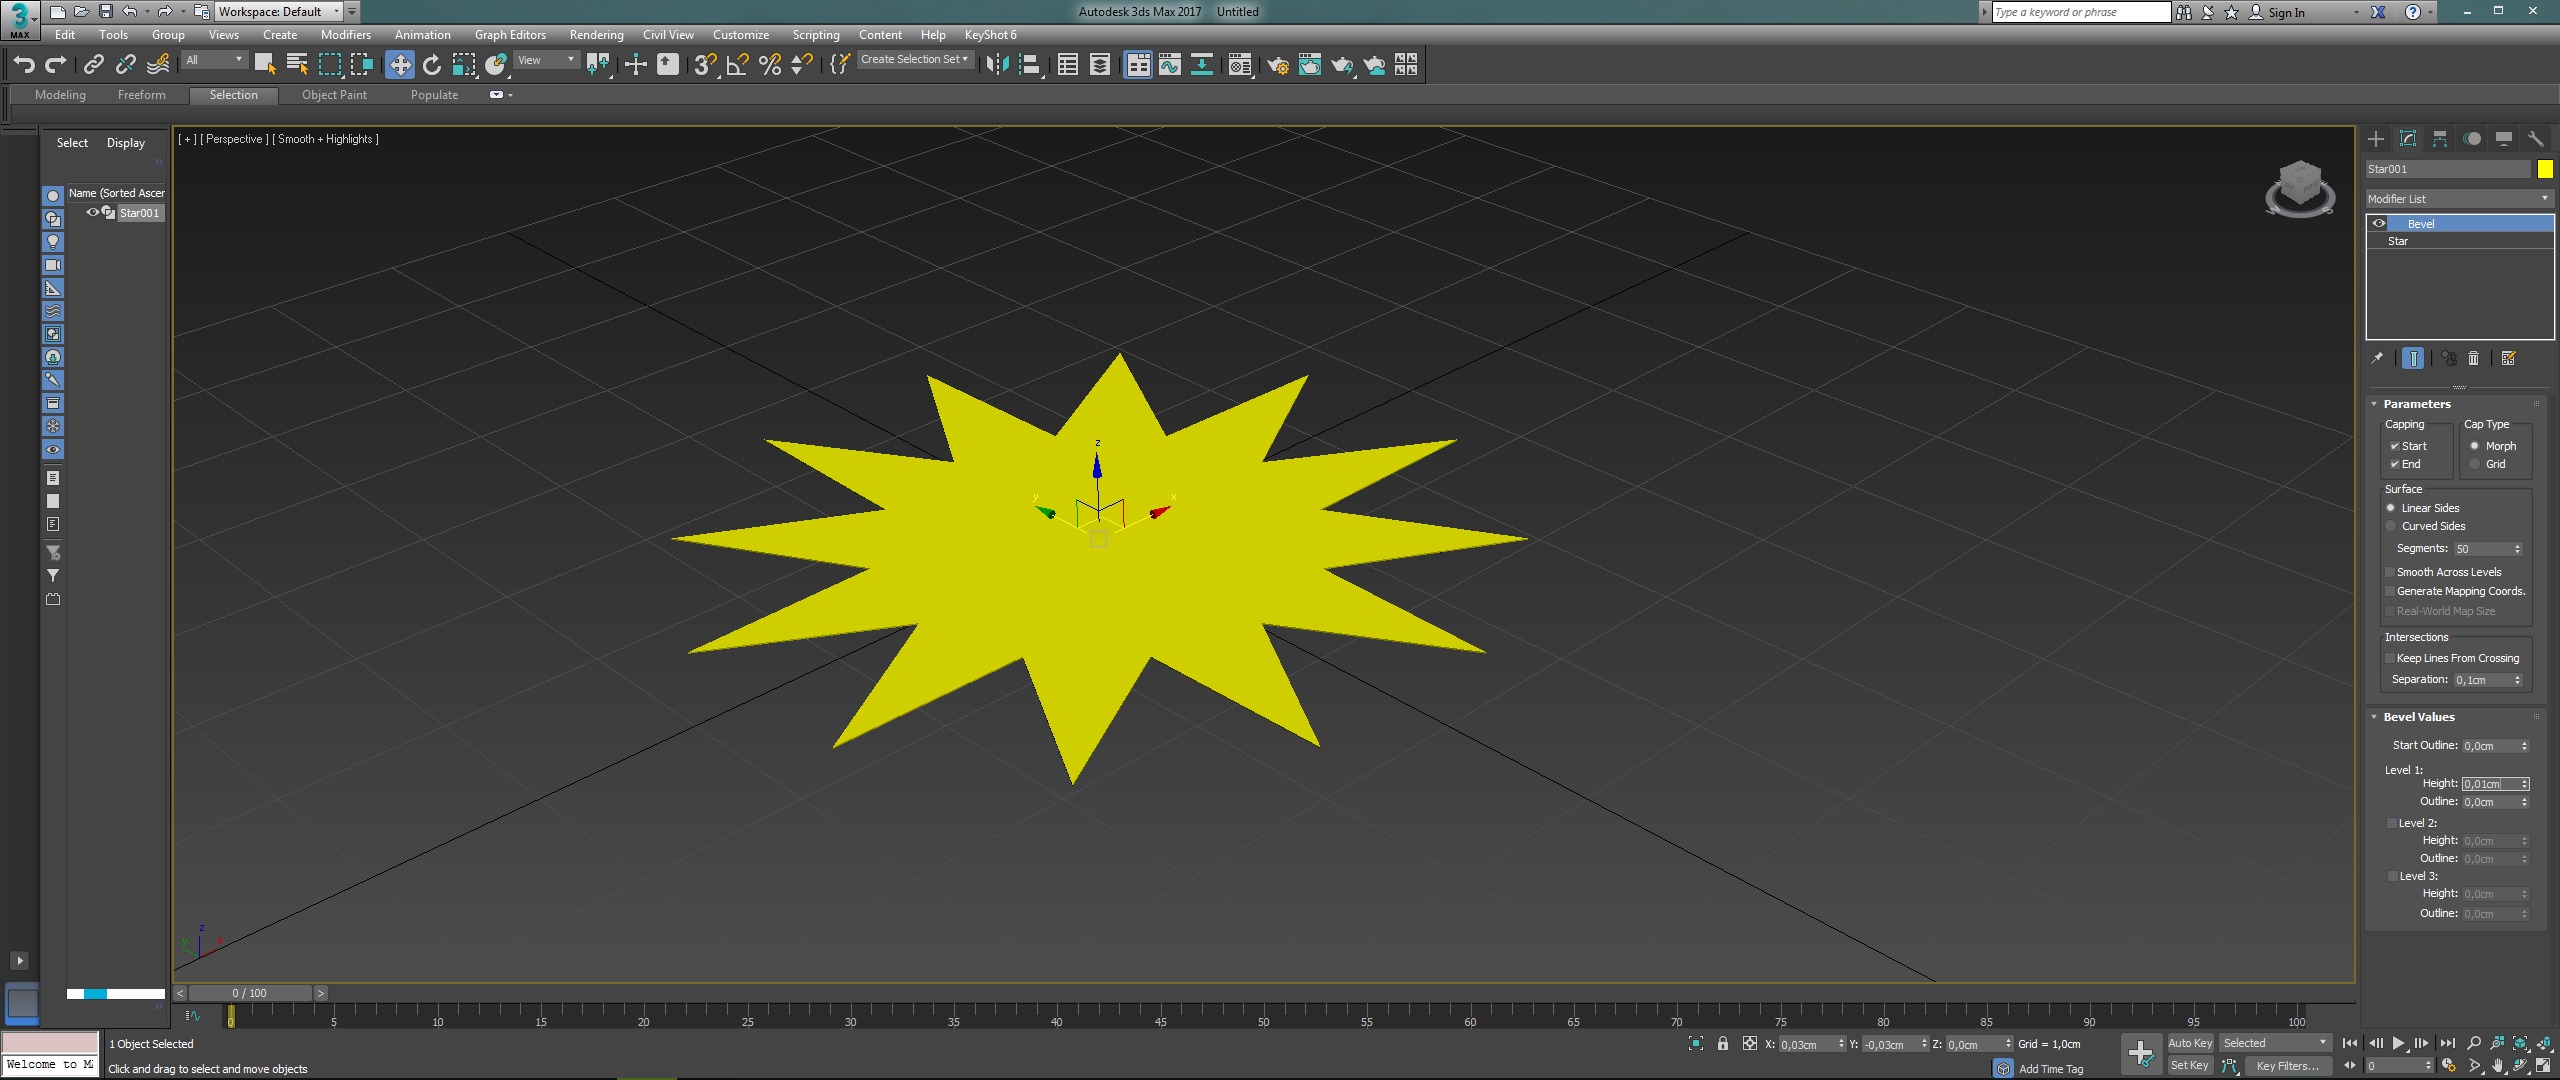Select Curved Sides radio option
2560x1080 pixels.
(x=2391, y=526)
